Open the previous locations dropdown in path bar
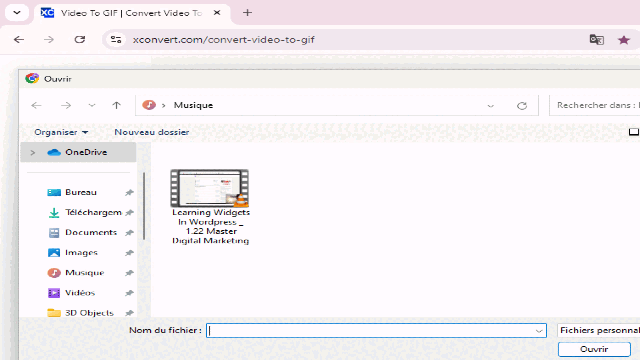 pos(491,106)
